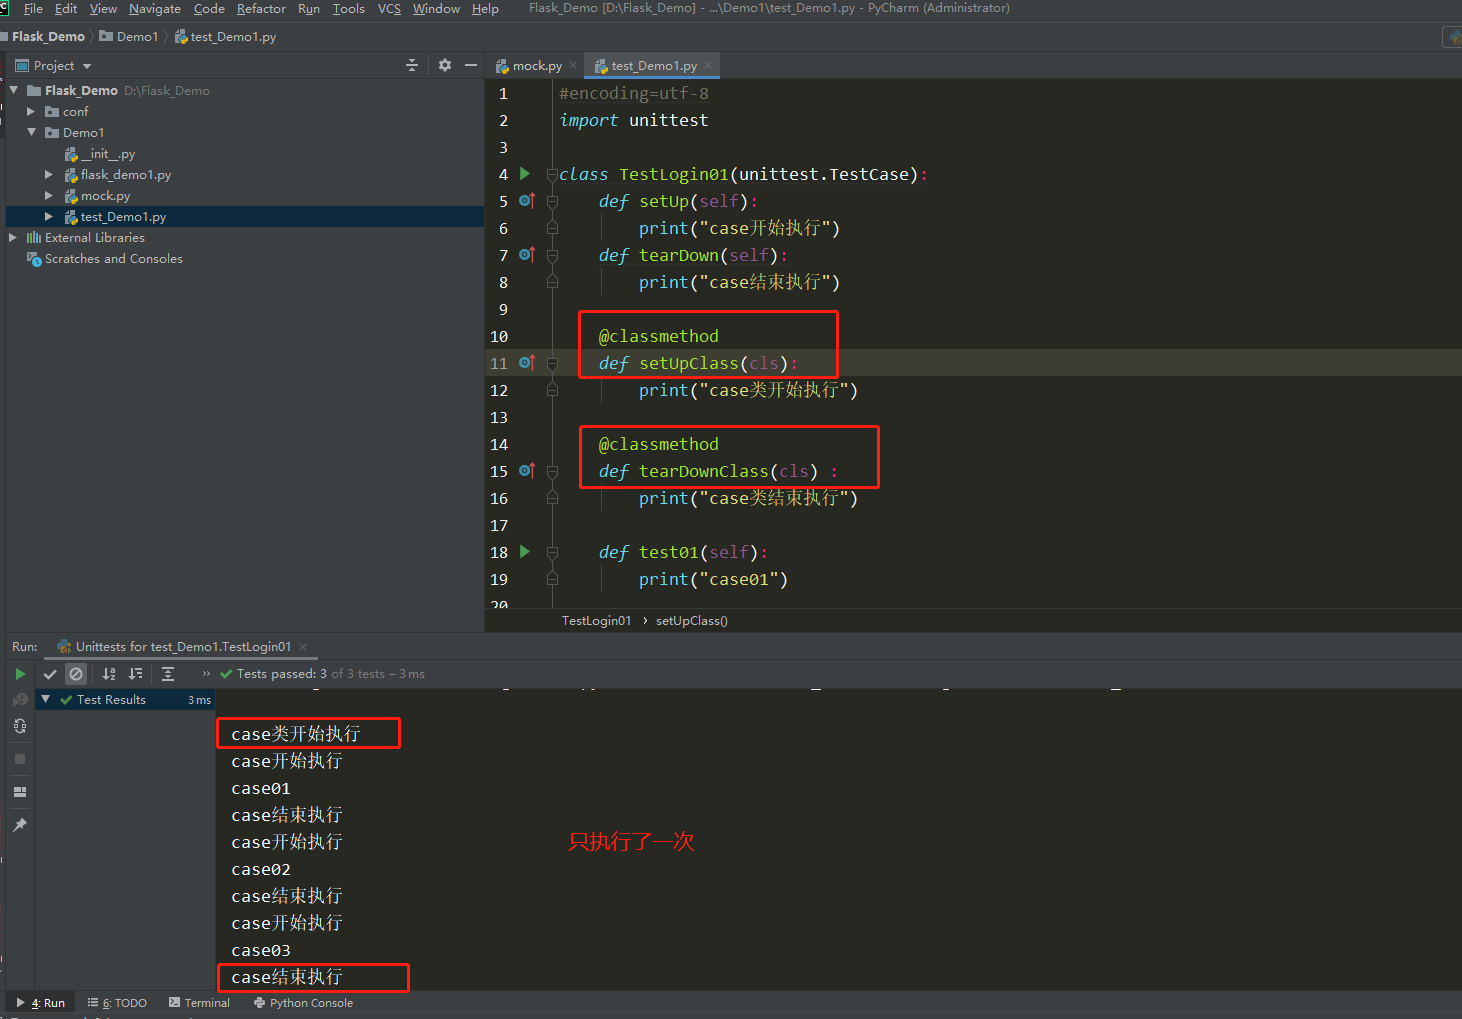Toggle Show Ignored tests button

[76, 674]
